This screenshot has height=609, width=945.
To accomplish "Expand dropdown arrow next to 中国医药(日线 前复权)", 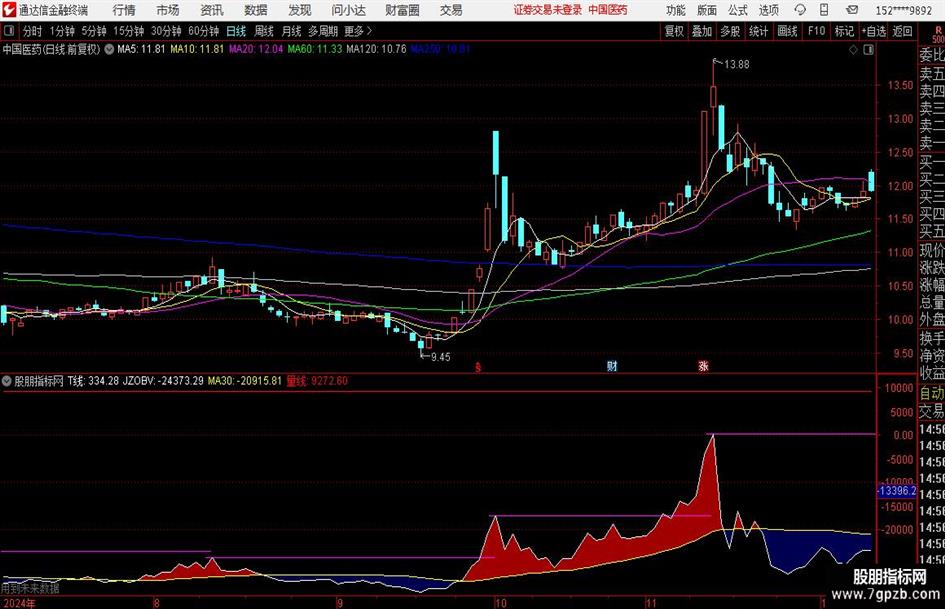I will (109, 49).
